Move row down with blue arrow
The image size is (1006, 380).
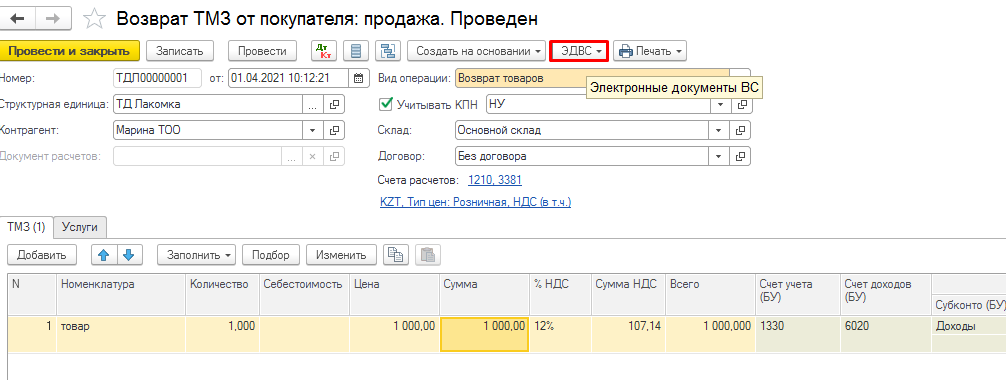point(129,255)
